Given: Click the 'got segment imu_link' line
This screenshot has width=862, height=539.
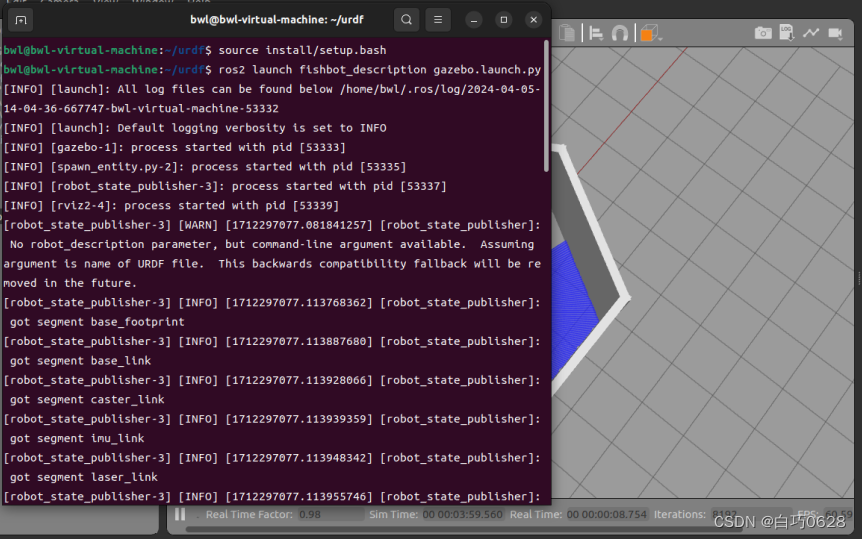Looking at the screenshot, I should coord(77,438).
